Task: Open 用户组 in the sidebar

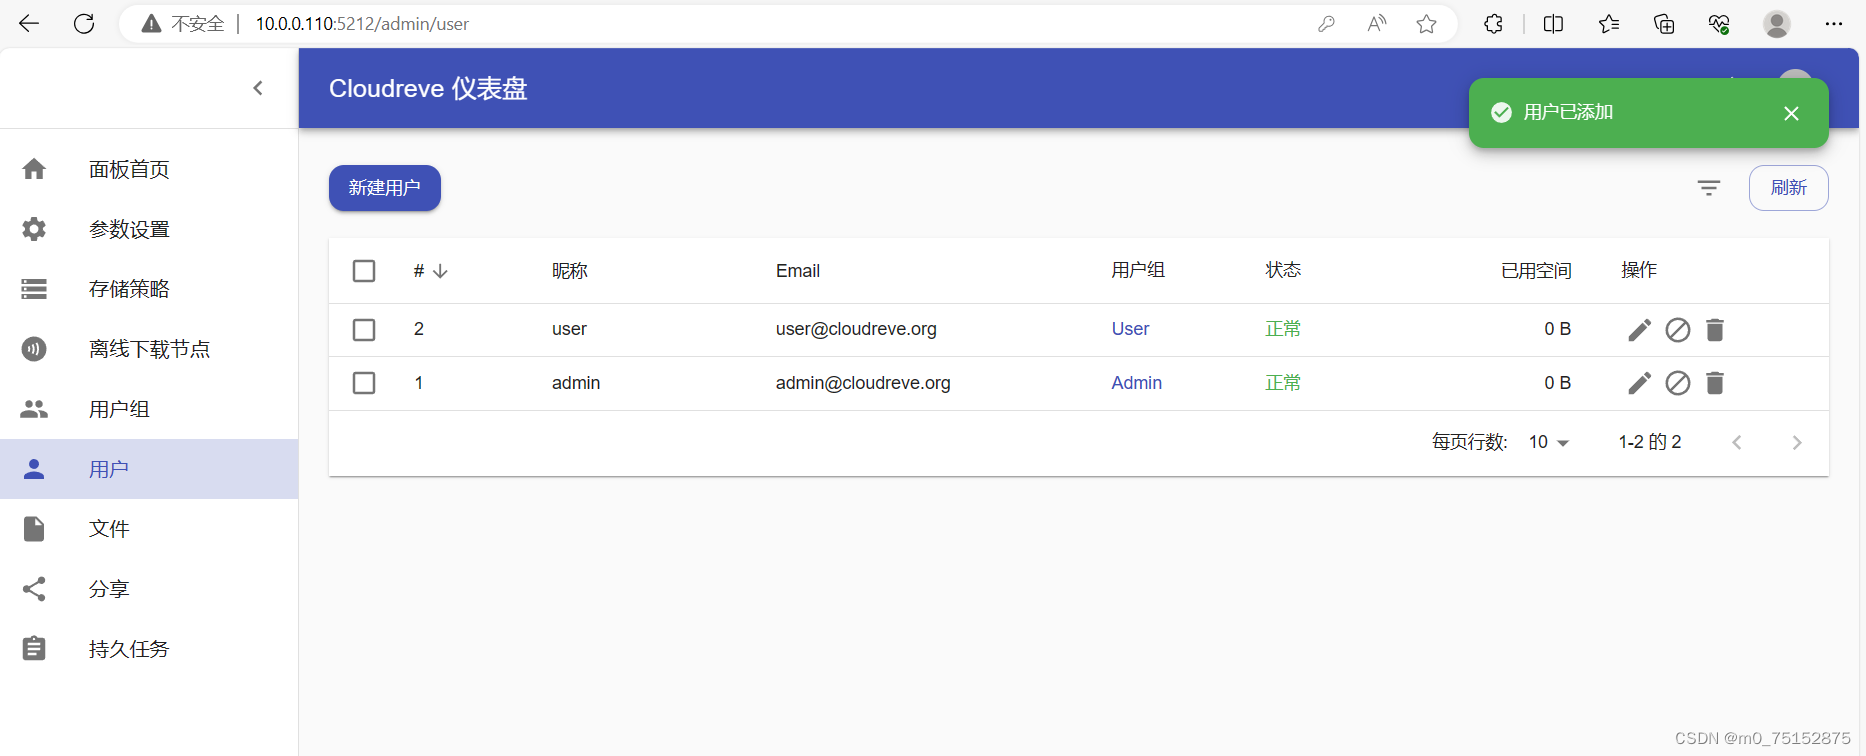Action: point(149,409)
